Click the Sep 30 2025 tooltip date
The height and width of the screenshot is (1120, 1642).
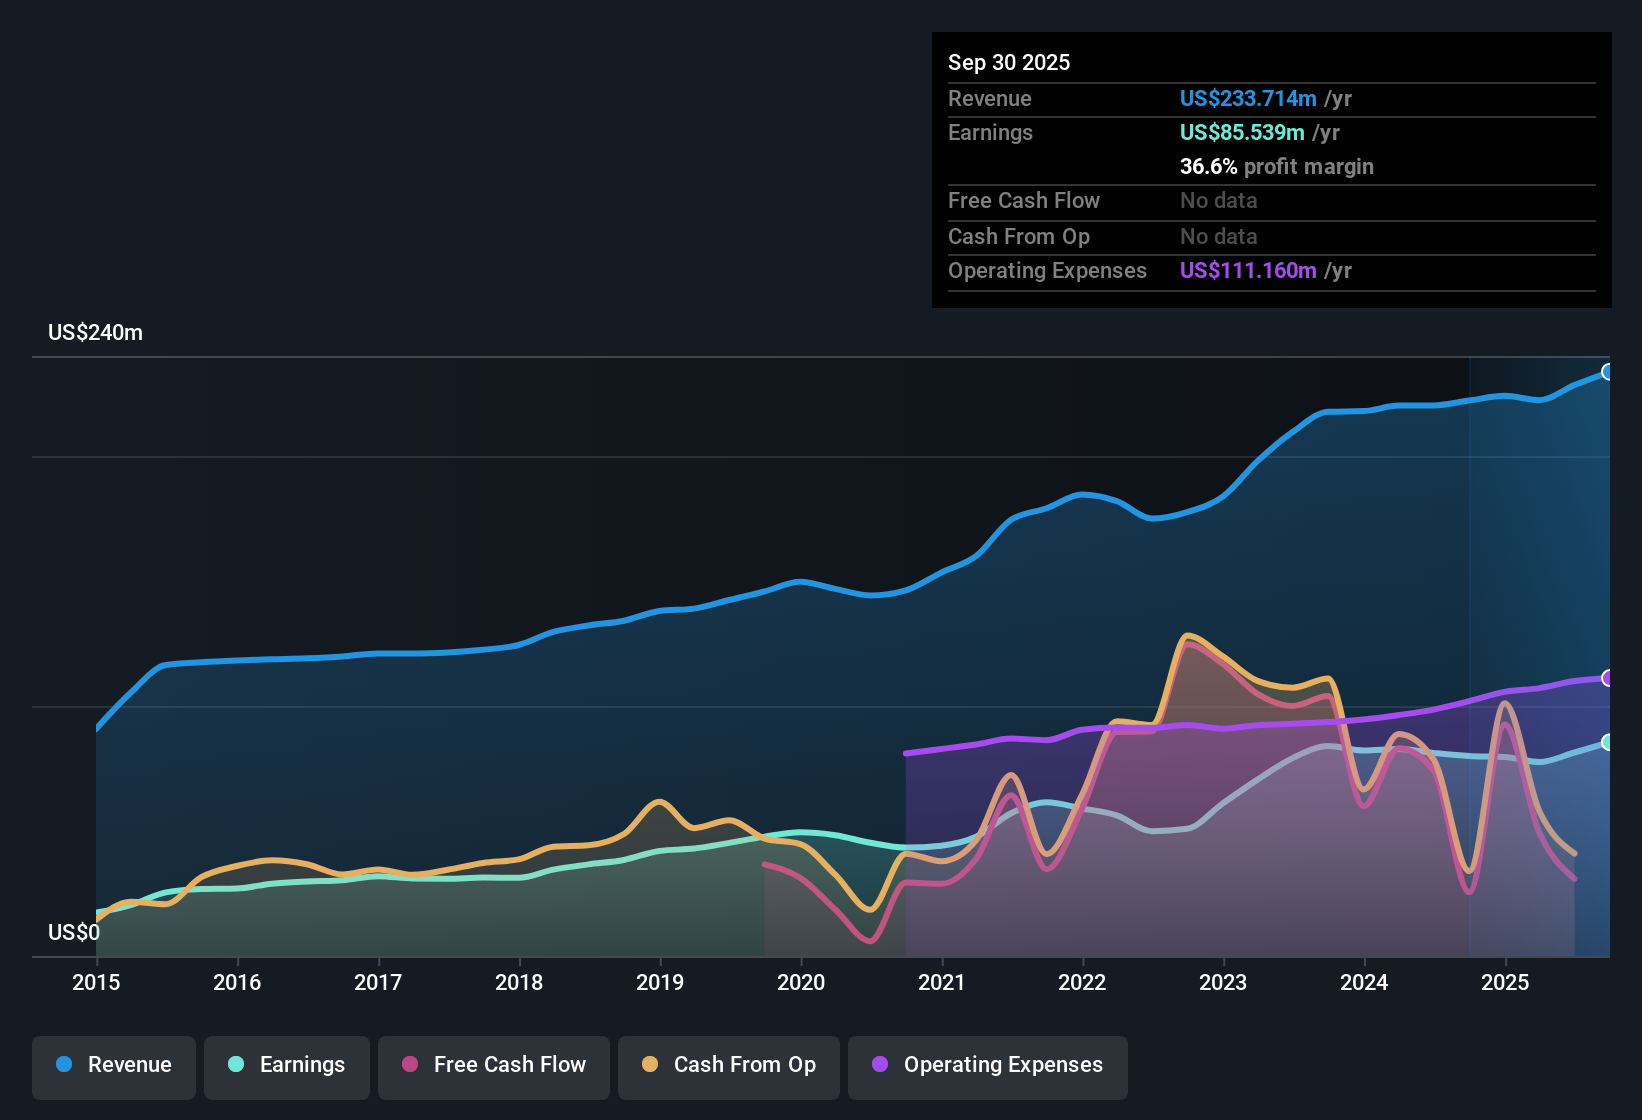click(1009, 62)
